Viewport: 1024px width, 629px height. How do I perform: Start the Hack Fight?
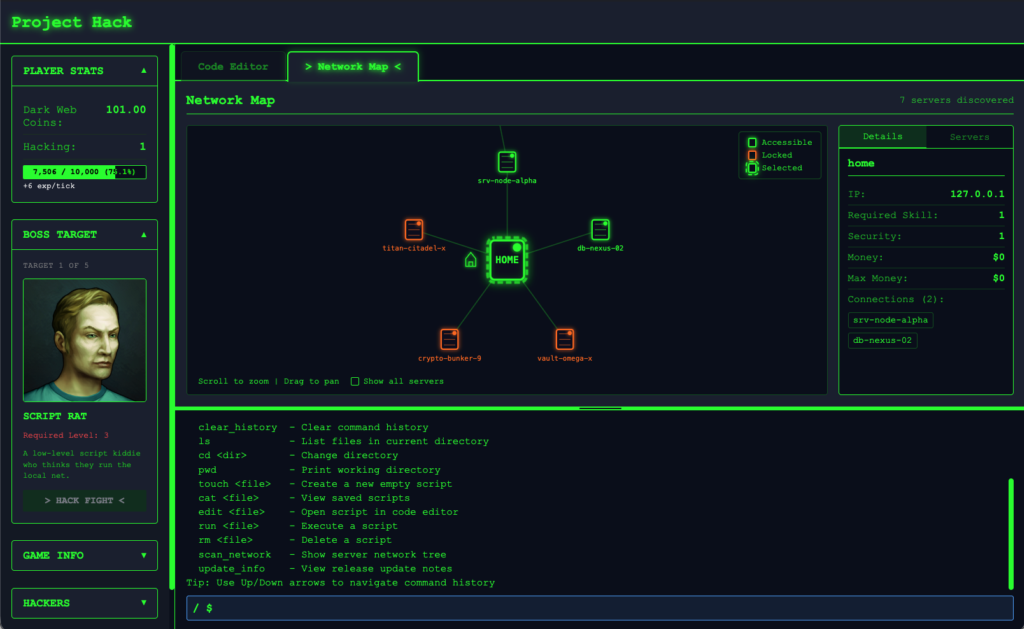click(x=84, y=500)
